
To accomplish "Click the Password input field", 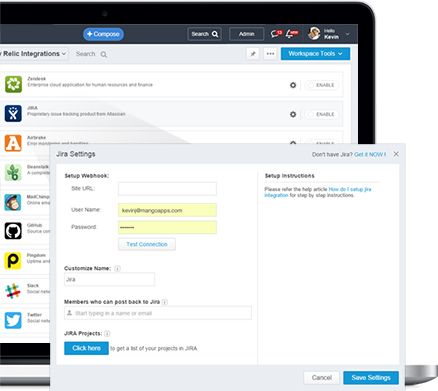I will tap(167, 227).
